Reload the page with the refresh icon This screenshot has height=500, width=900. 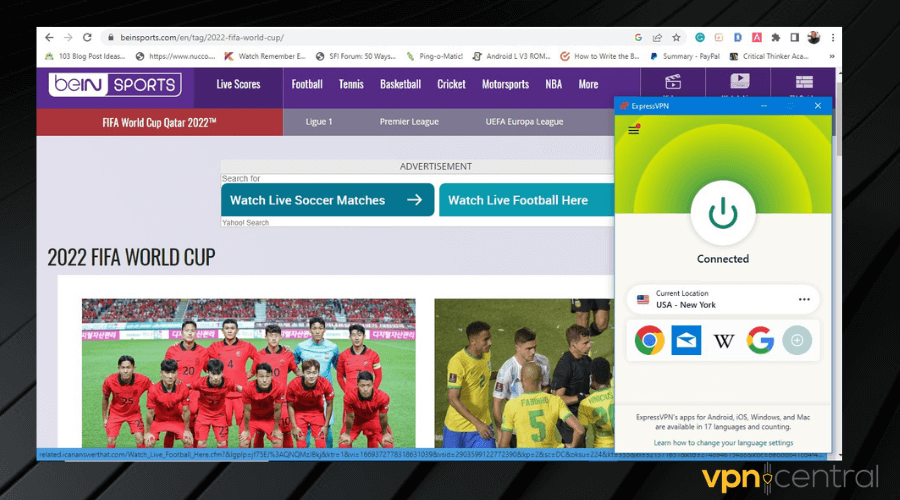(88, 37)
